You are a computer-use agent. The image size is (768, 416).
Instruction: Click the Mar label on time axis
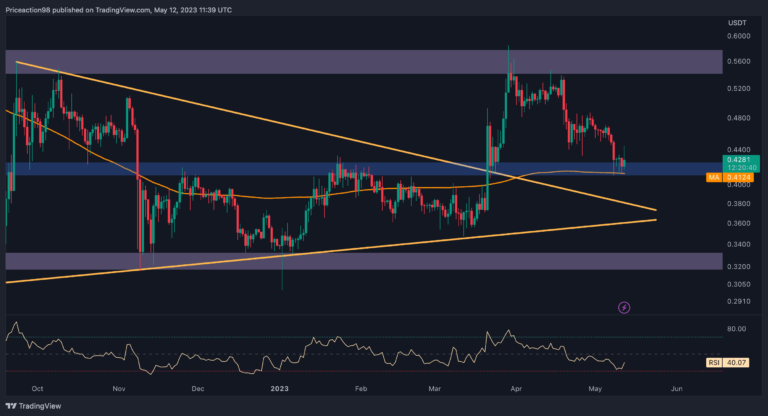pos(434,389)
